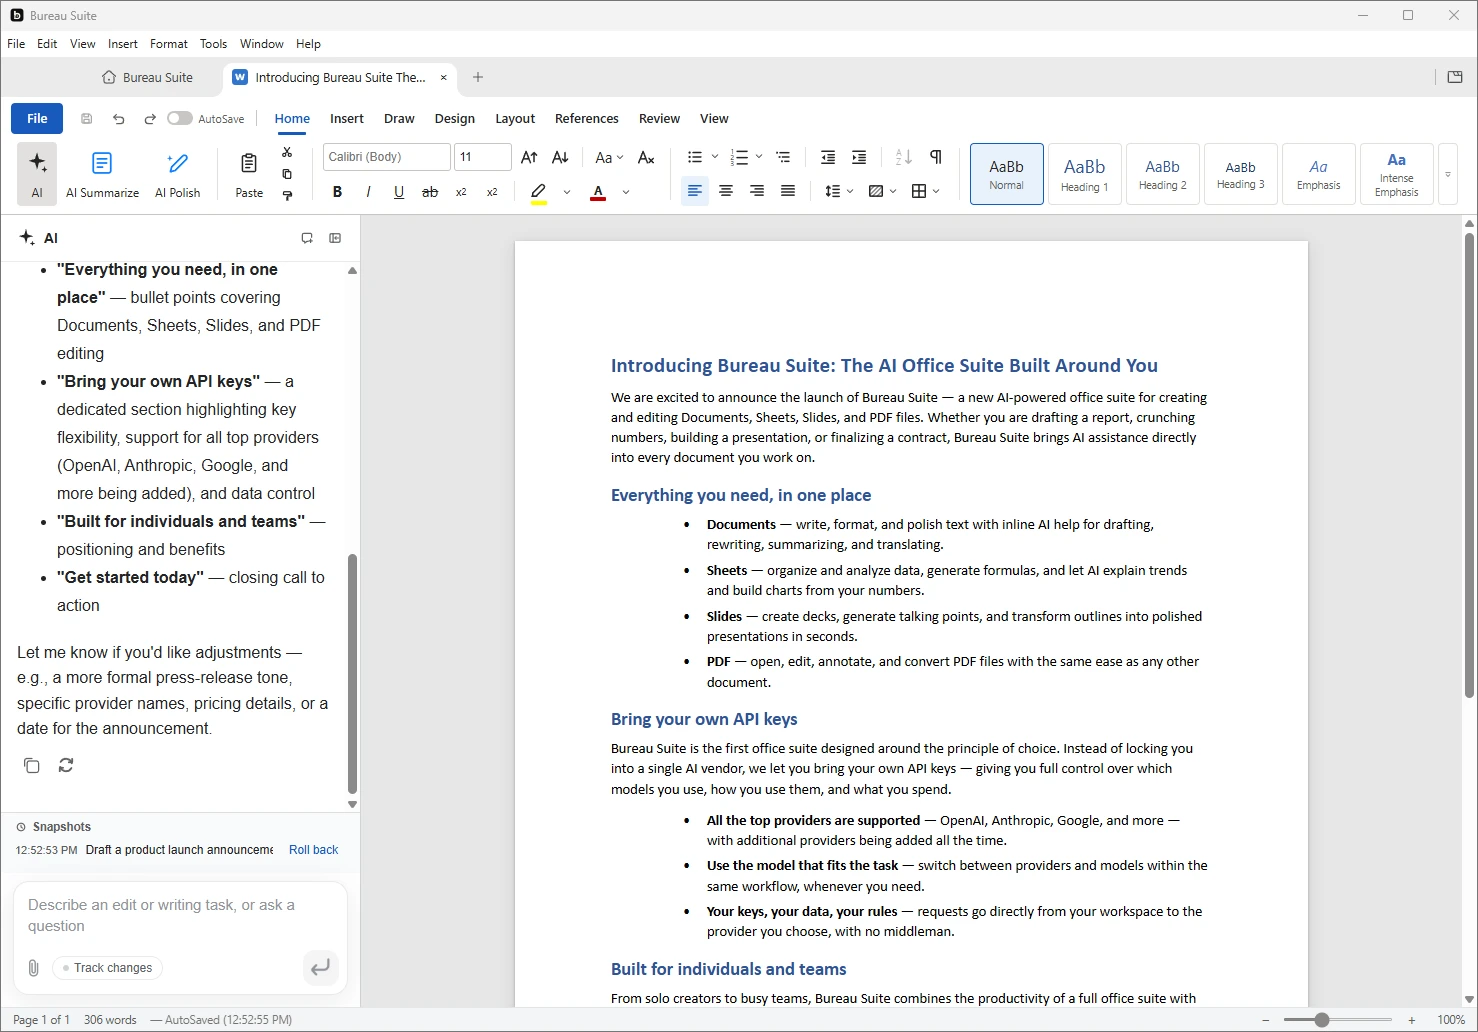Toggle strikethrough formatting
The height and width of the screenshot is (1032, 1478).
(430, 191)
